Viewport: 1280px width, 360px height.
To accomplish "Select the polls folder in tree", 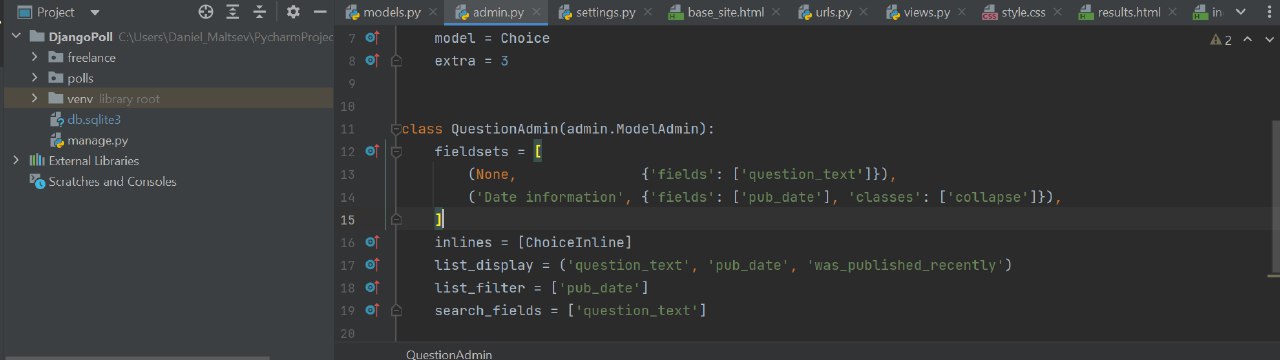I will click(x=70, y=78).
